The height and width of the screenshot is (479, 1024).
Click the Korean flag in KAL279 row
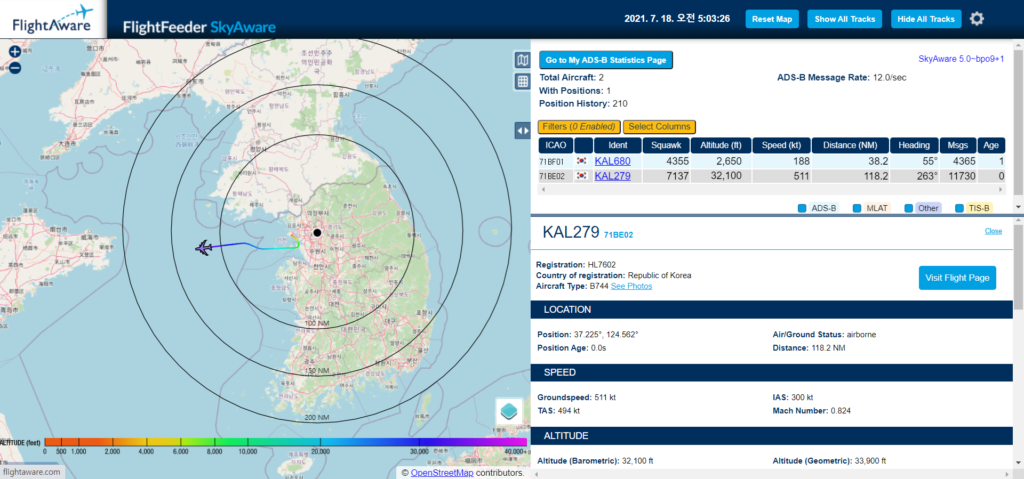[583, 176]
